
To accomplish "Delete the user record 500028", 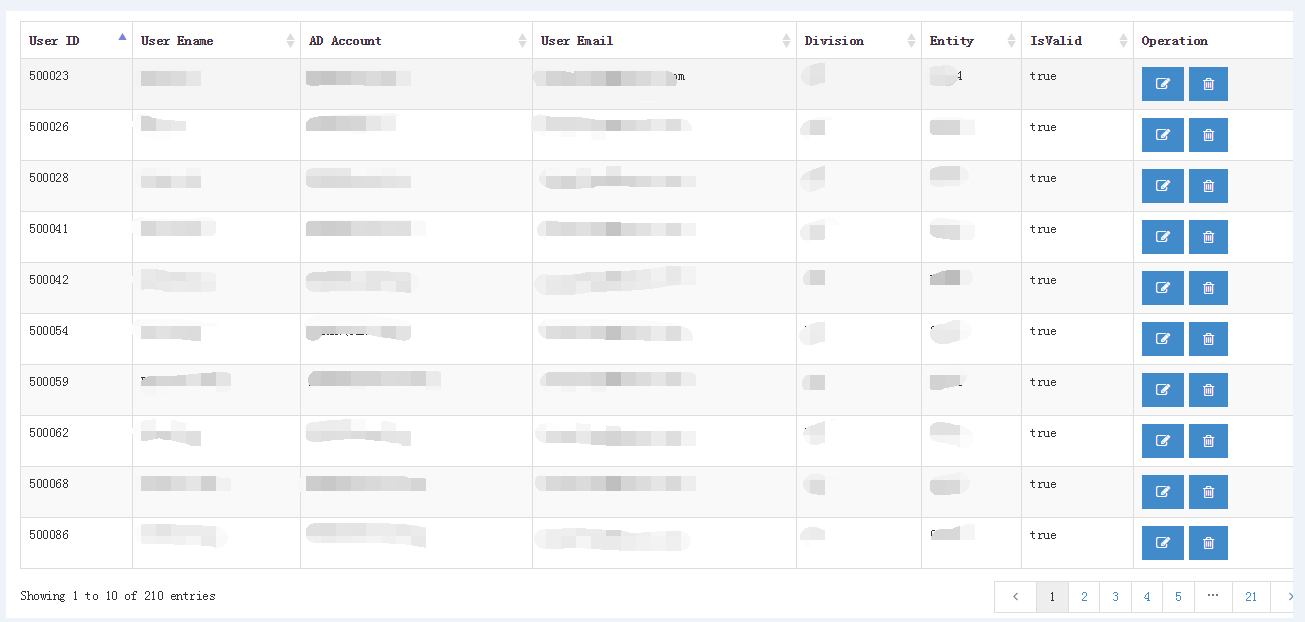I will pos(1208,186).
